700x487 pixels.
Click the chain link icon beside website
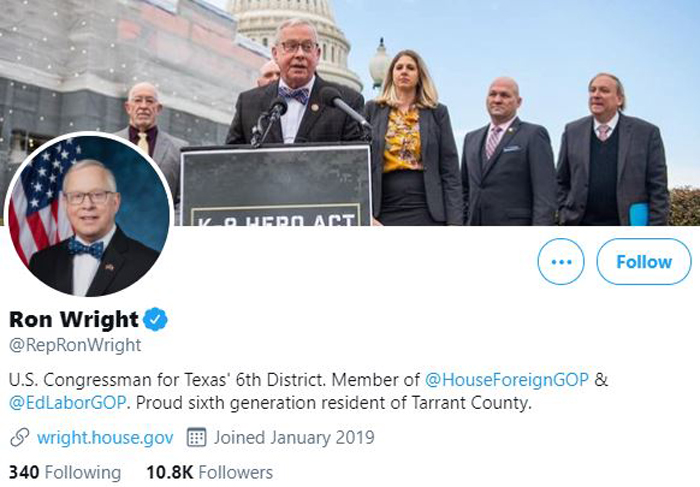pos(20,437)
